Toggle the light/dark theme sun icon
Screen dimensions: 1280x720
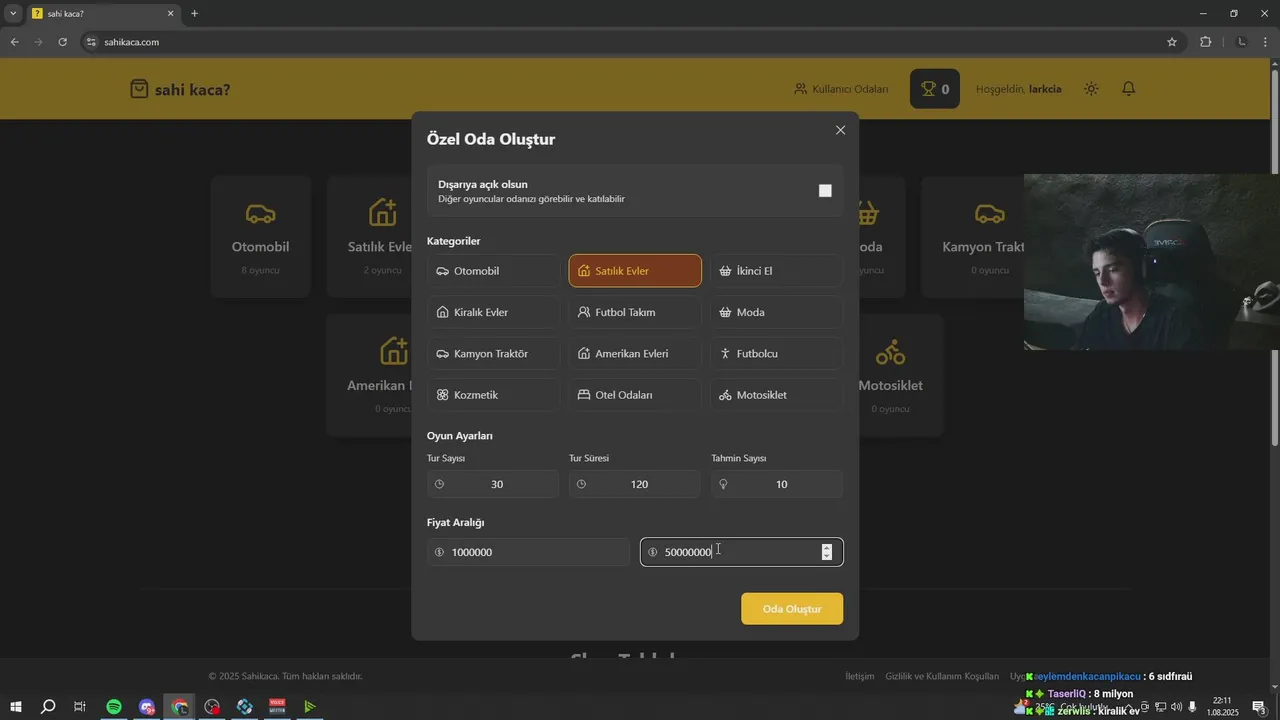pos(1091,89)
